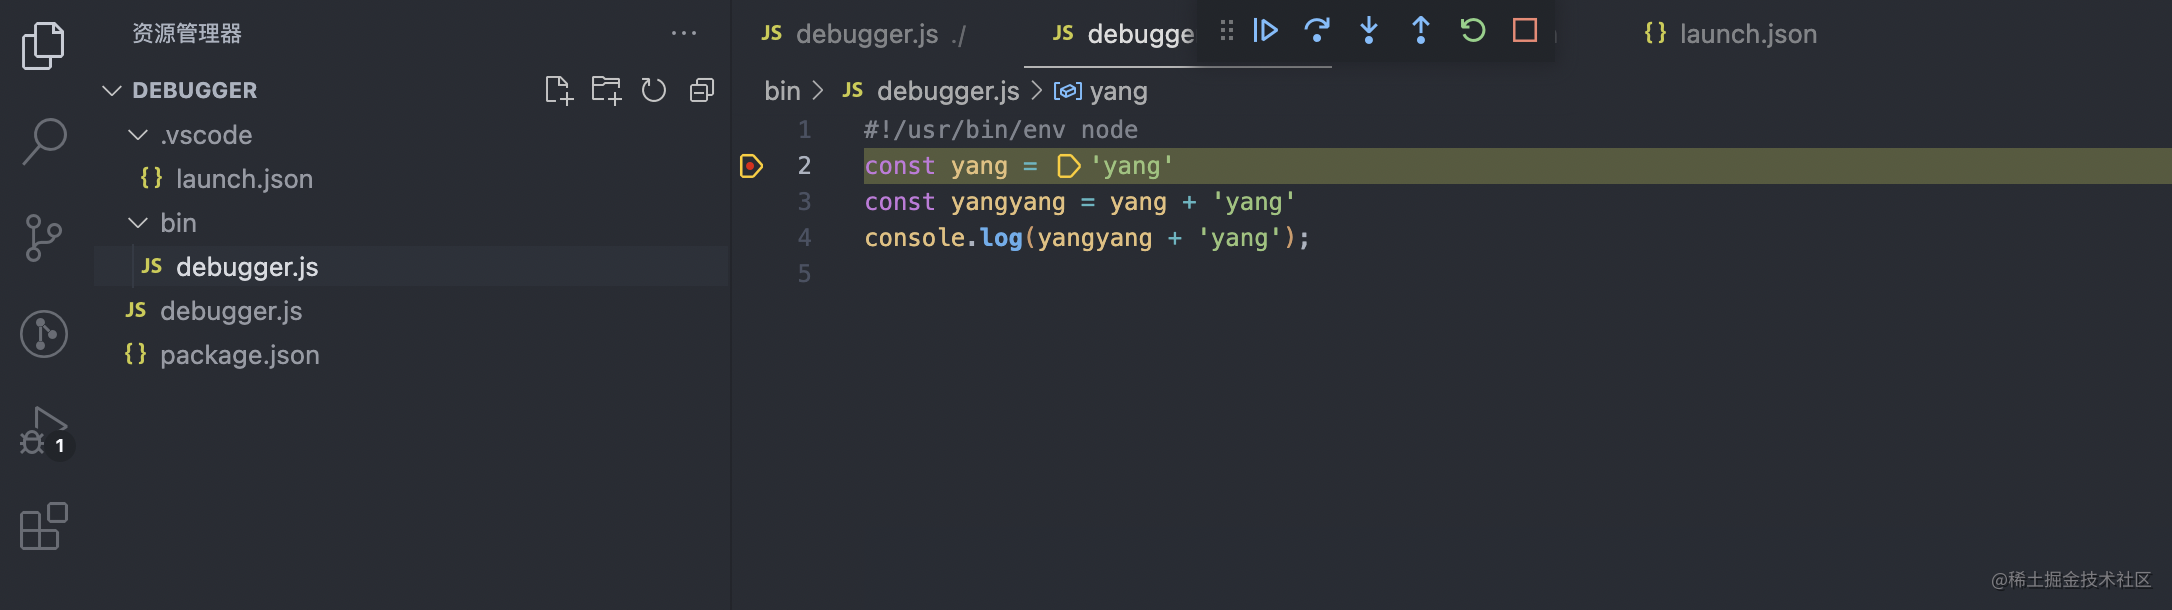The width and height of the screenshot is (2172, 610).
Task: Open the Search view in activity bar
Action: (44, 141)
